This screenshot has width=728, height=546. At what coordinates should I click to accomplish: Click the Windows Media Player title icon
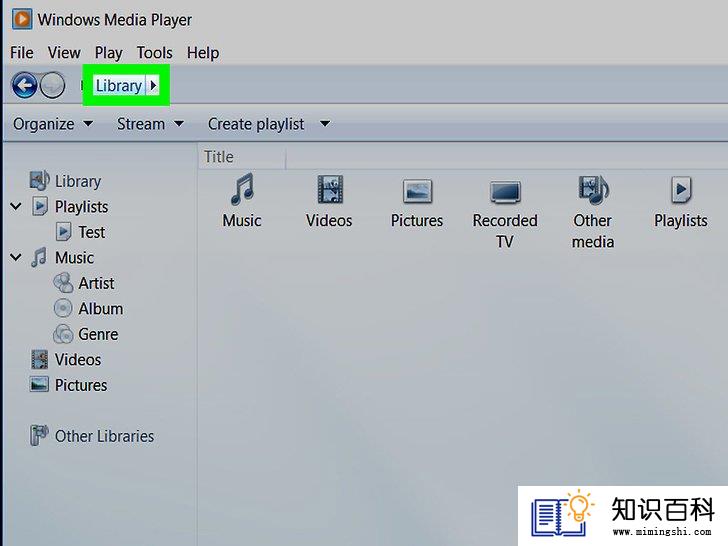[x=22, y=19]
